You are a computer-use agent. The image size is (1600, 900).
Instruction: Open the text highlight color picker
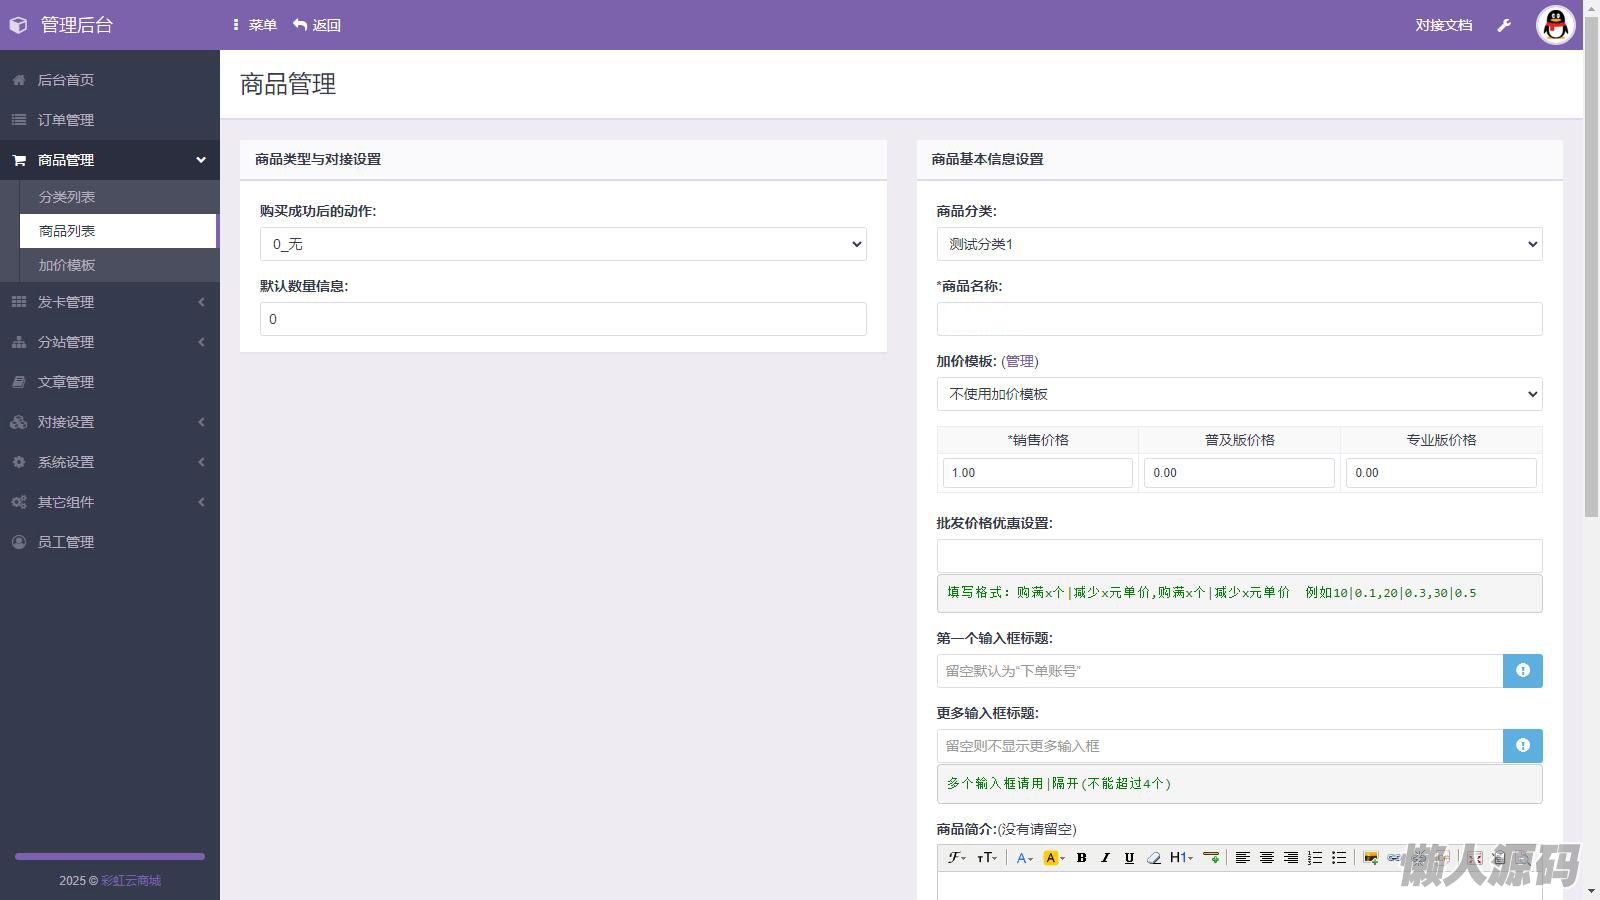pos(1053,858)
